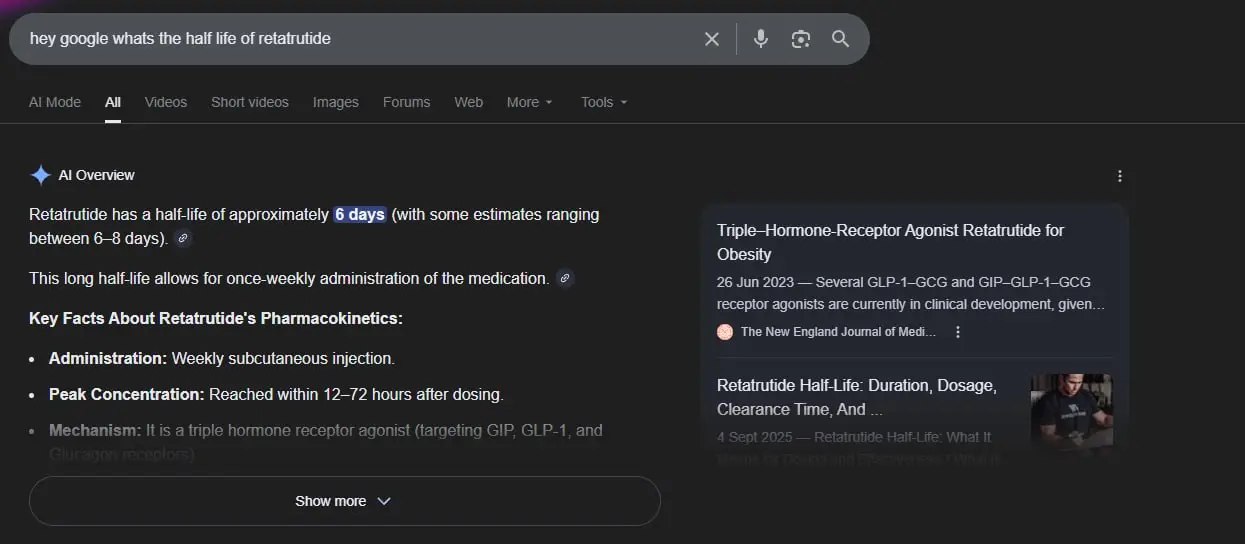Start voice search with microphone icon
1245x544 pixels.
[761, 39]
